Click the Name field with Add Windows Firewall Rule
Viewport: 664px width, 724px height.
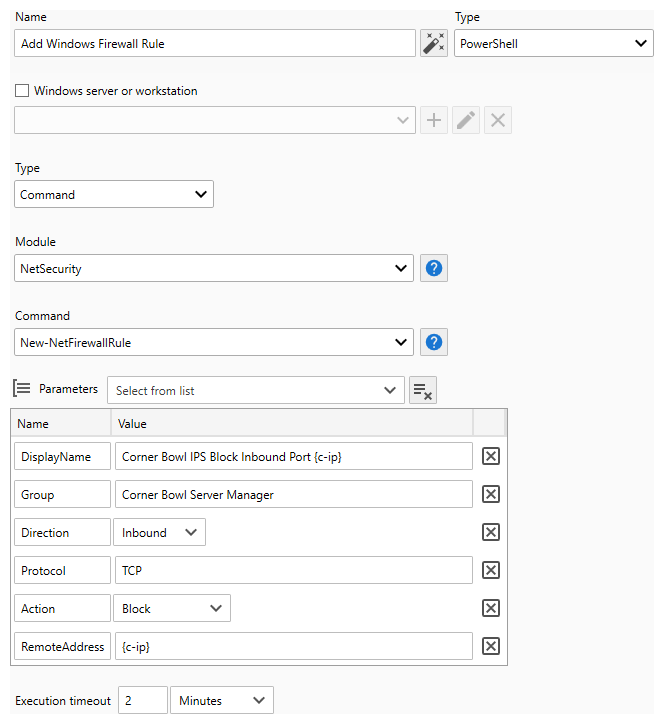(x=215, y=43)
